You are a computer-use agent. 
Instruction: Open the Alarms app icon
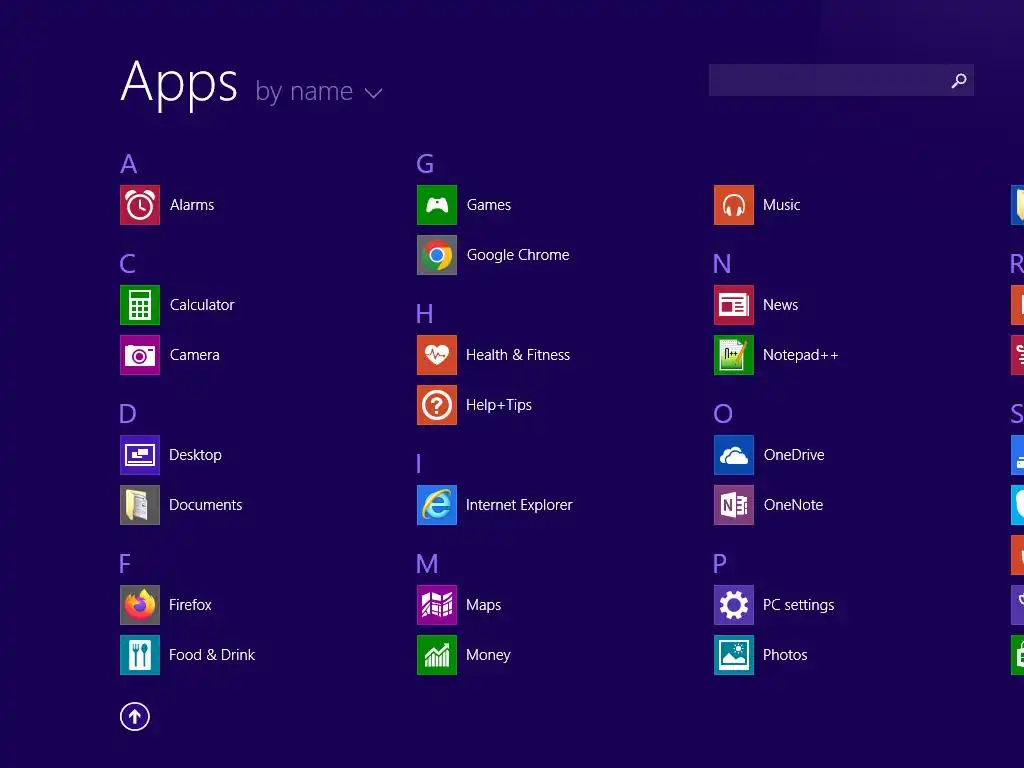[140, 205]
